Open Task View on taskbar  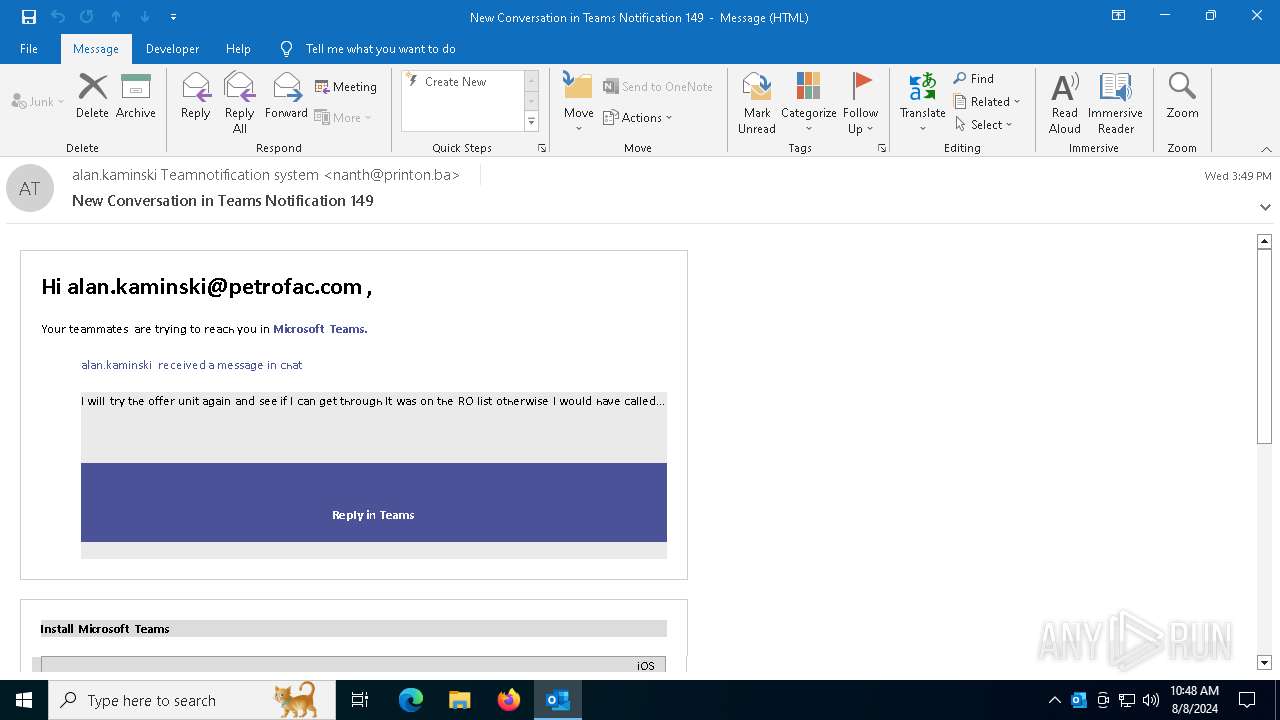coord(360,700)
